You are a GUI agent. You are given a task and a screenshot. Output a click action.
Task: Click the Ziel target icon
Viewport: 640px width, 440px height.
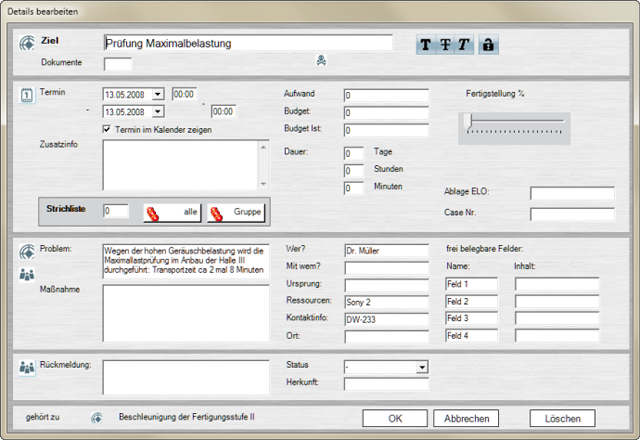(x=27, y=43)
